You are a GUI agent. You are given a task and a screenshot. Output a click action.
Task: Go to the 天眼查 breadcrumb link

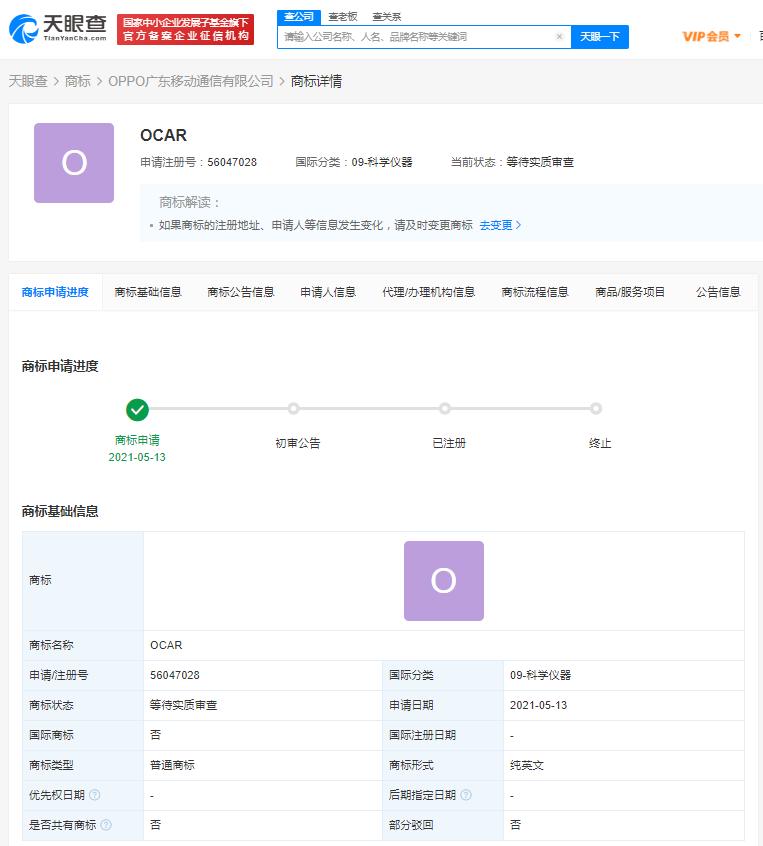[28, 81]
